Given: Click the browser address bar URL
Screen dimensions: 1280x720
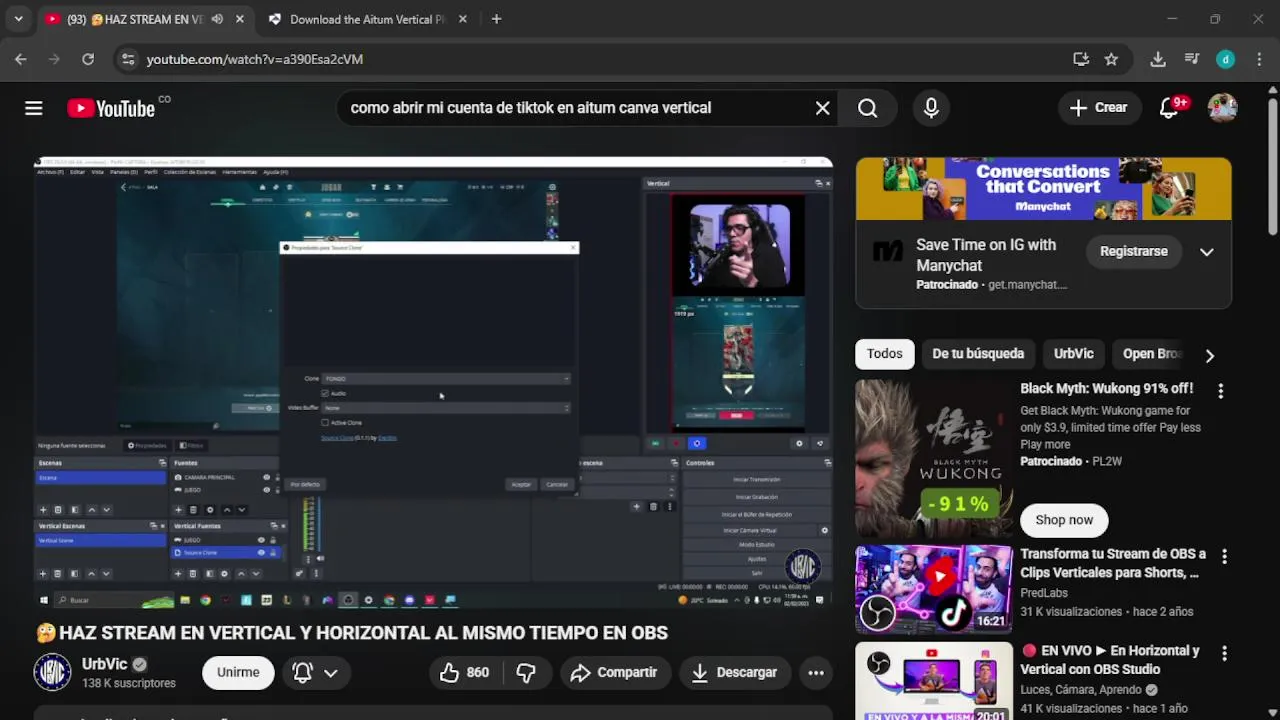Looking at the screenshot, I should (x=255, y=59).
